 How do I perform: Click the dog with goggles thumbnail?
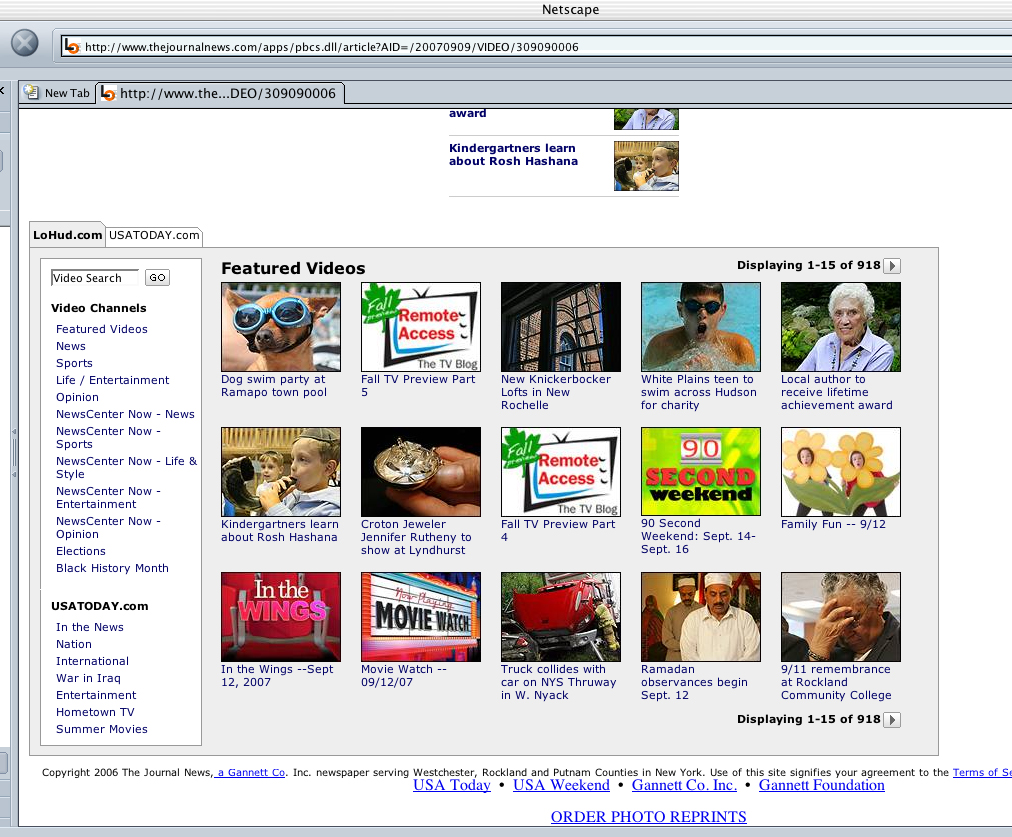click(x=281, y=327)
